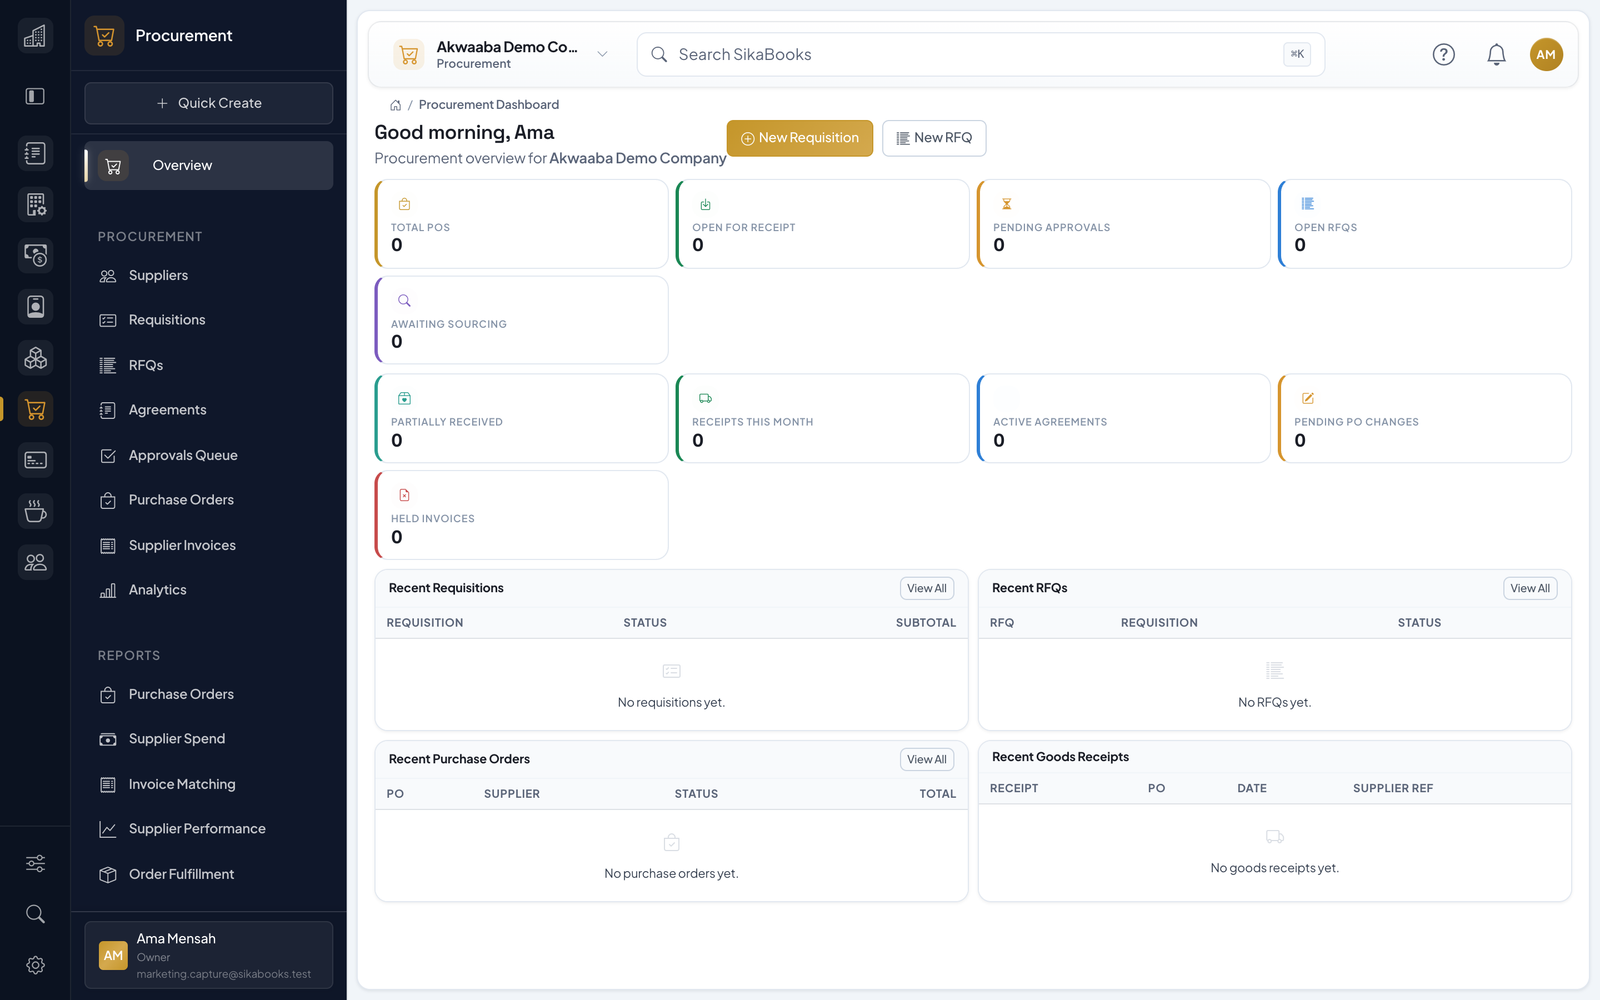Viewport: 1600px width, 1000px height.
Task: Open RFQs in the sidebar
Action: [x=209, y=366]
